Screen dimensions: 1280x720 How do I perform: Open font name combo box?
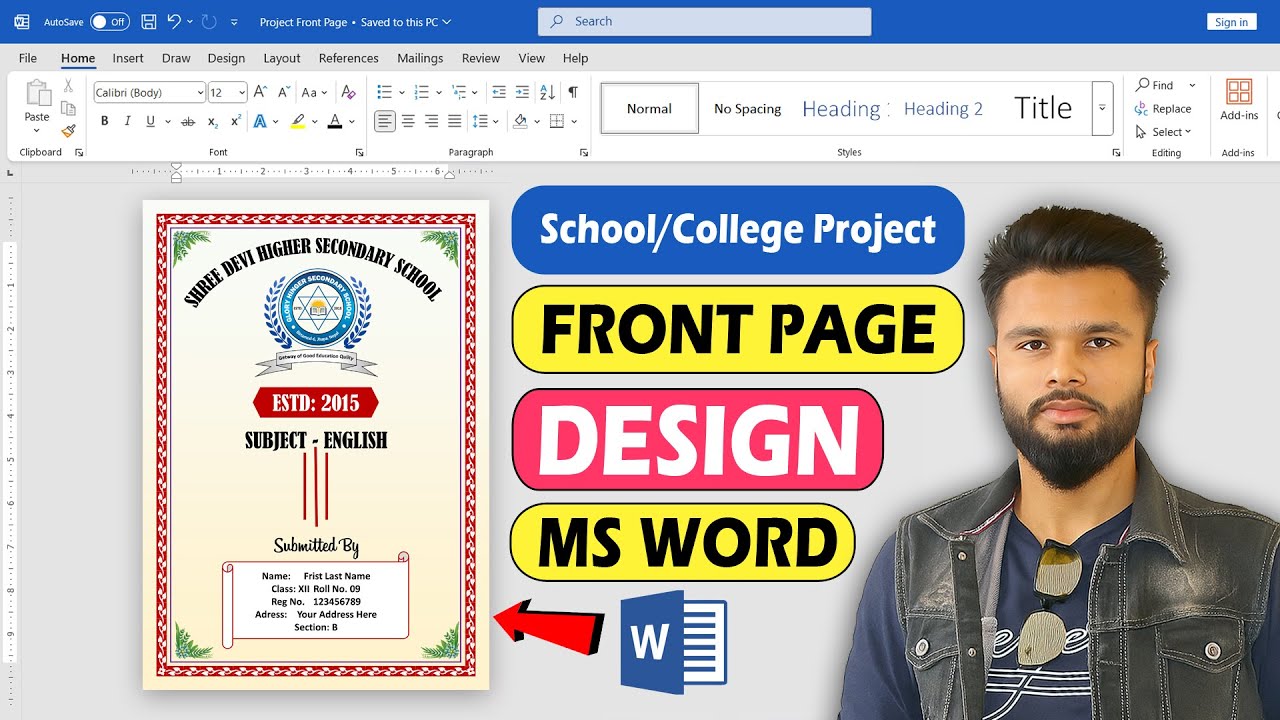pos(149,92)
